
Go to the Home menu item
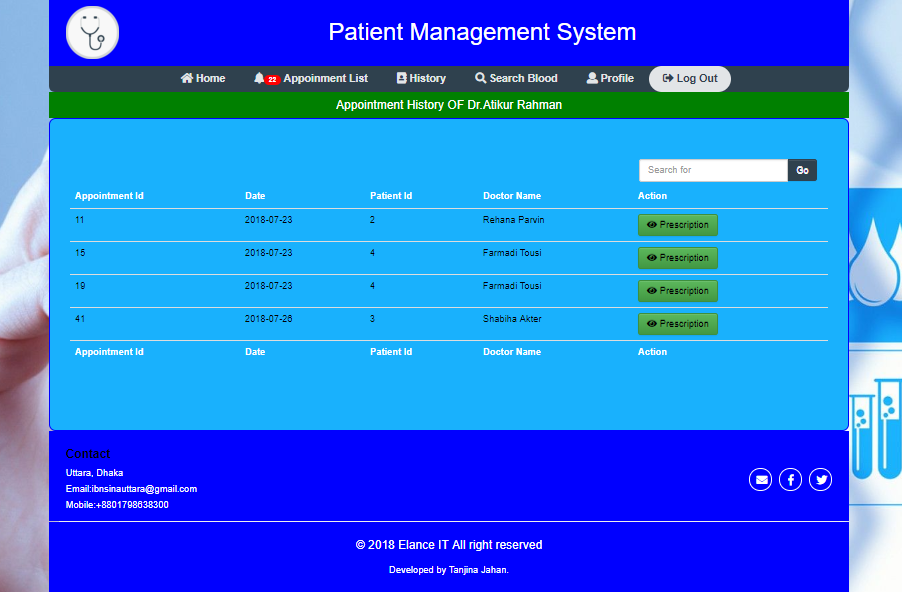click(202, 78)
